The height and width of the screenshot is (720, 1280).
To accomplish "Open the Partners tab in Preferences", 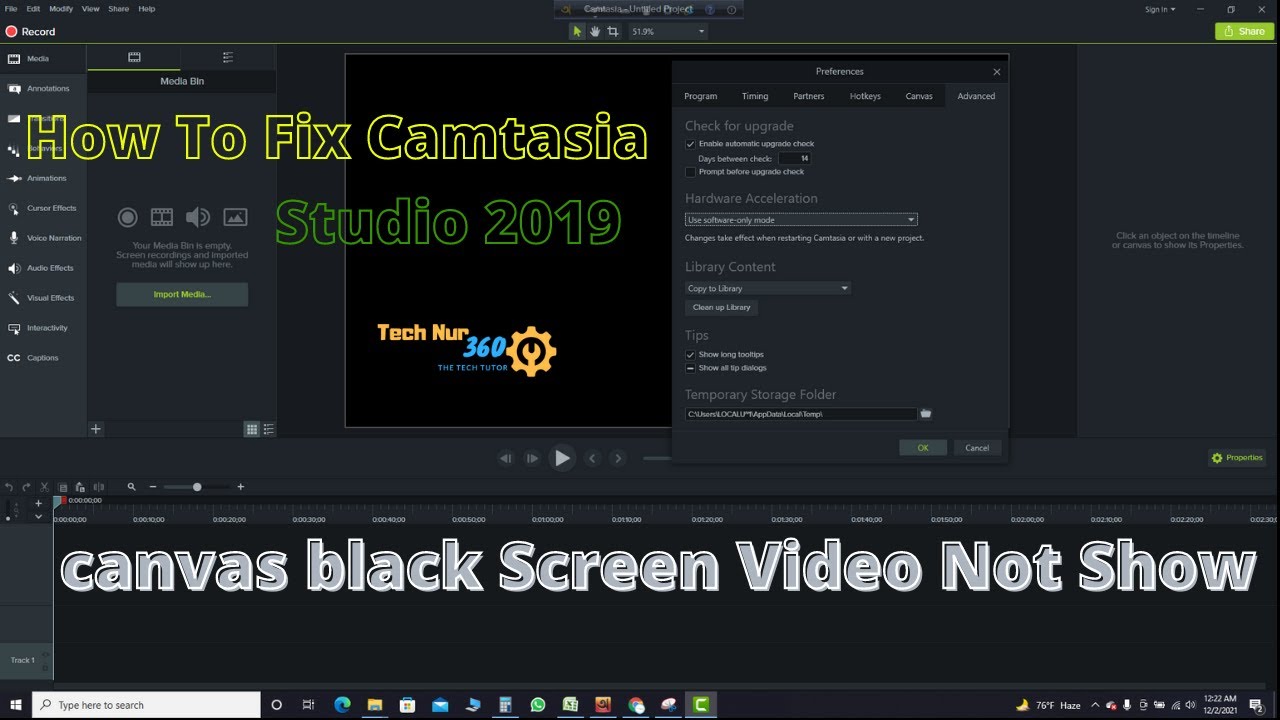I will tap(809, 96).
